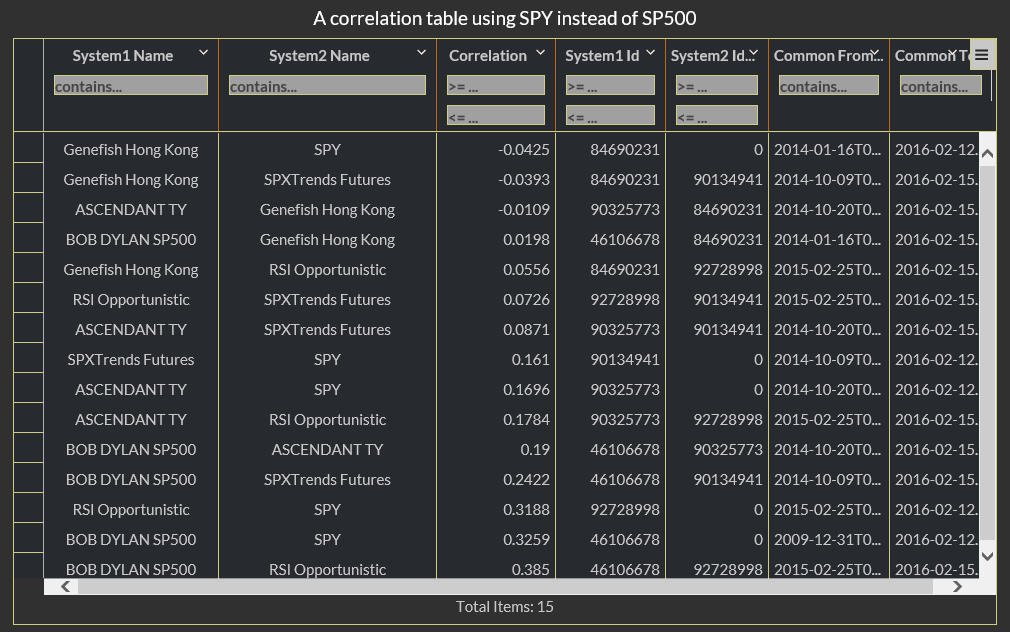
Task: Sort by System1 Id column header
Action: pos(602,56)
